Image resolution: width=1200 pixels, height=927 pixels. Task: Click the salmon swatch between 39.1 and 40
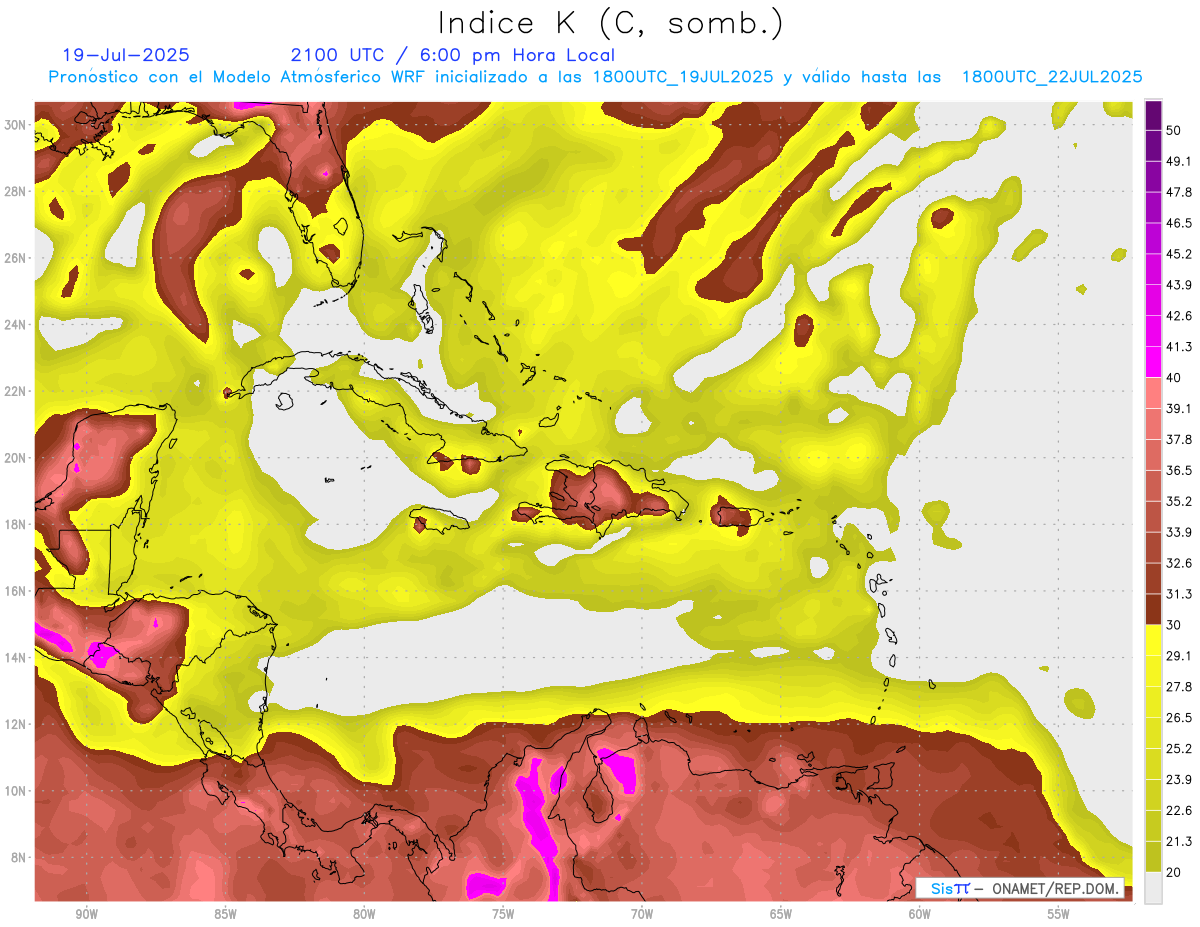(1153, 393)
